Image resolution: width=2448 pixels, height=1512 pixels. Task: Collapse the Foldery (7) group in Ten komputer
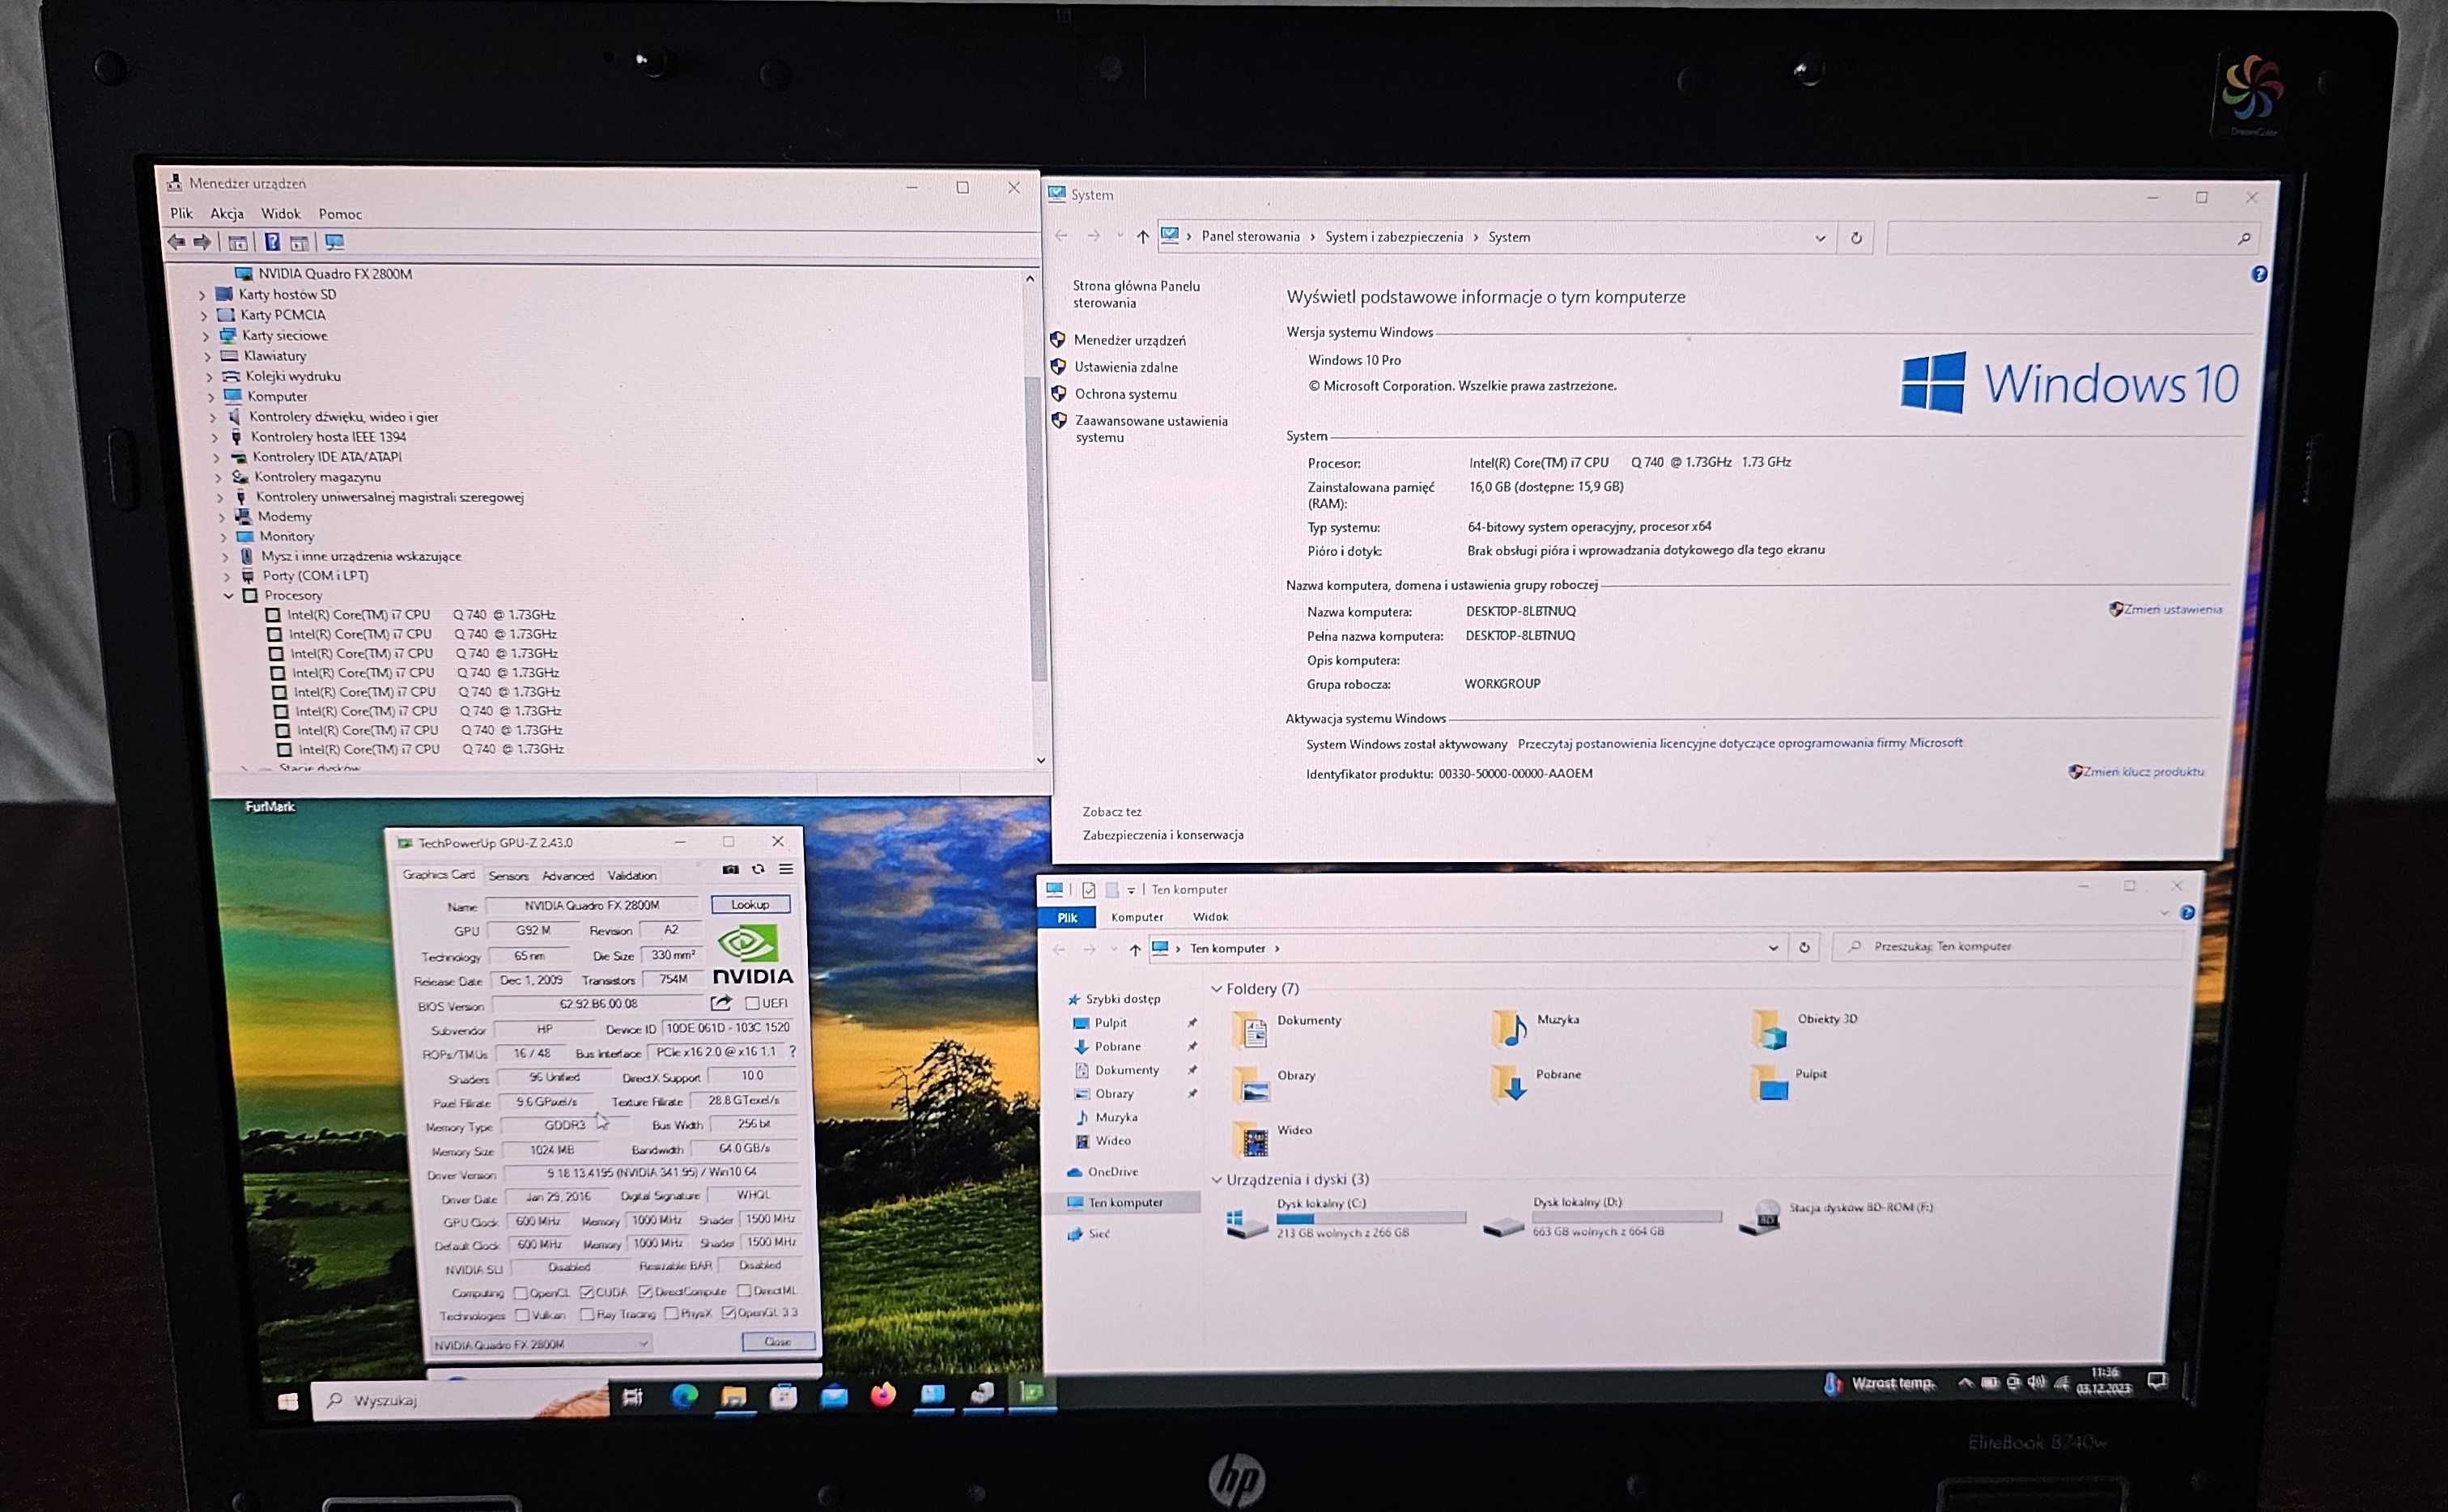click(x=1217, y=989)
